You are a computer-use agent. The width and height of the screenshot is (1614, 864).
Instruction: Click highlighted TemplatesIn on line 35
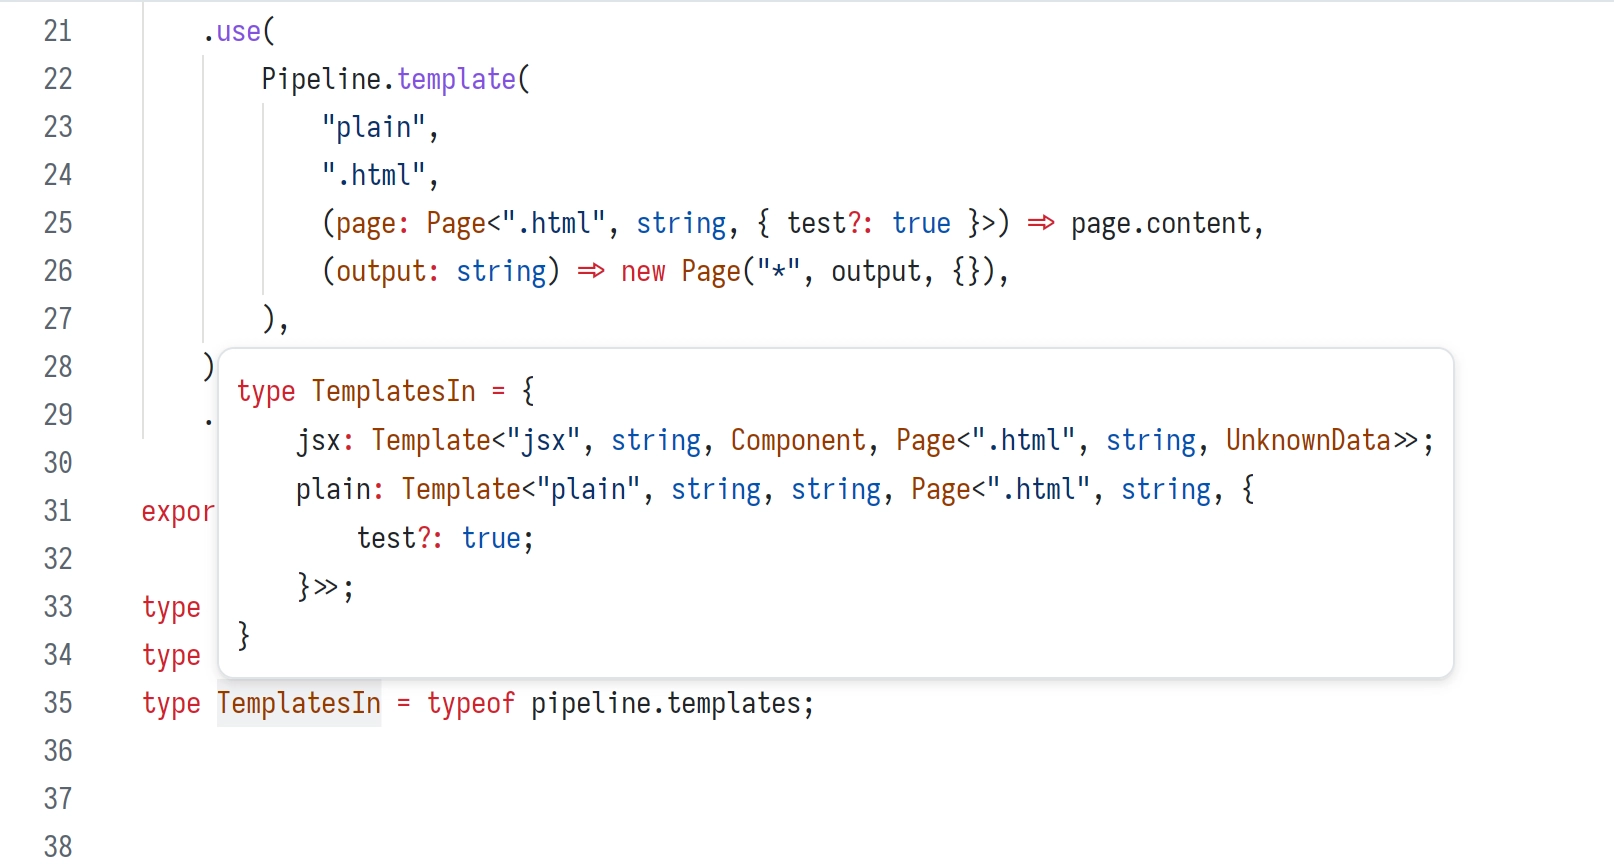coord(299,703)
